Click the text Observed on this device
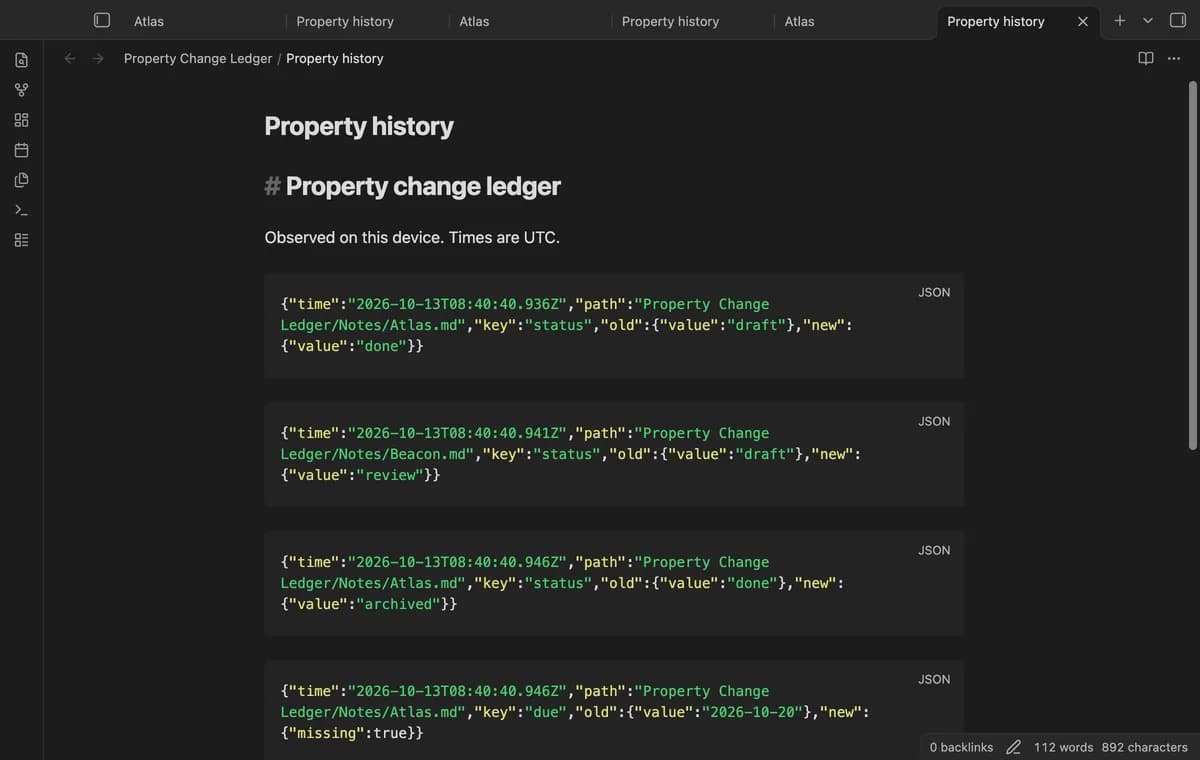 pos(352,238)
